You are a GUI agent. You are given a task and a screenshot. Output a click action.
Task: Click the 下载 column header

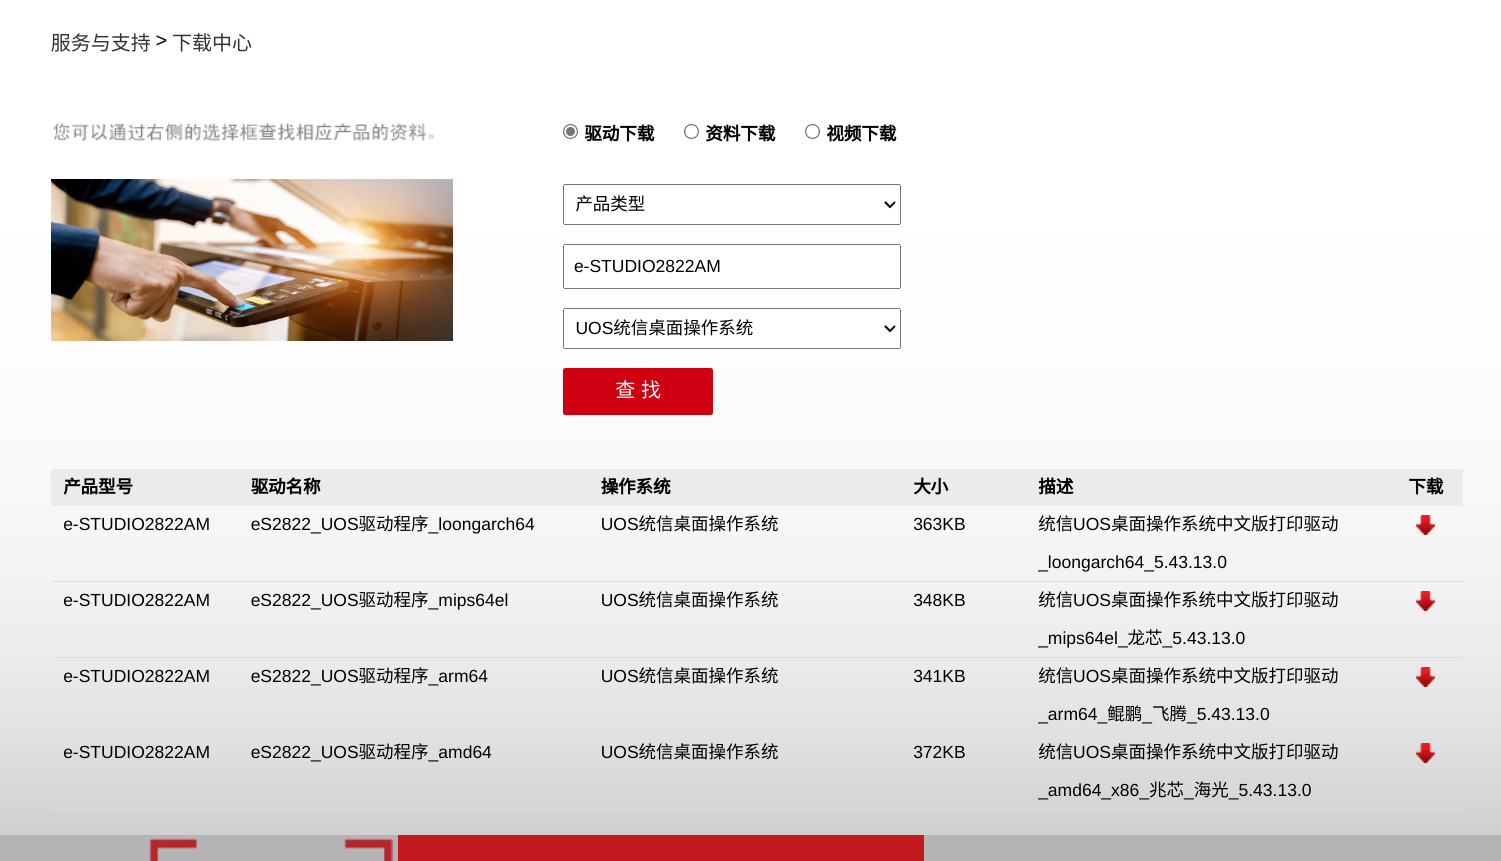pos(1426,487)
